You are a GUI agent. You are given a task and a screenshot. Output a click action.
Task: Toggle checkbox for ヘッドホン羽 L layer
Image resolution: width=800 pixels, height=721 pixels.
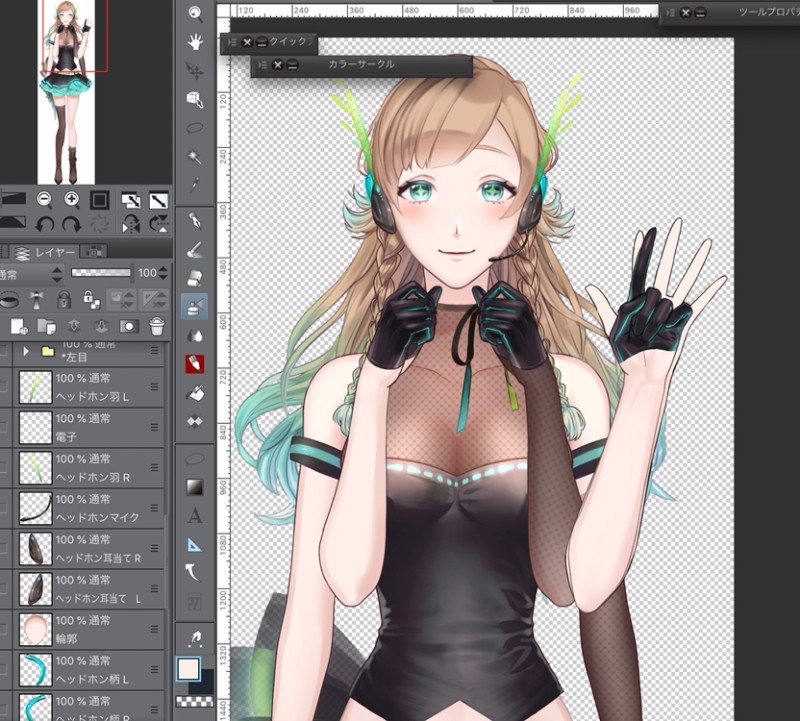point(3,387)
